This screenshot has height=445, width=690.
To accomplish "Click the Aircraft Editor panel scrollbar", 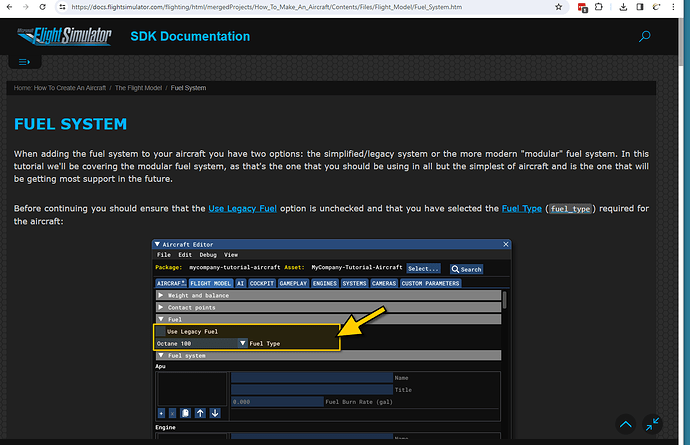I will tap(505, 300).
